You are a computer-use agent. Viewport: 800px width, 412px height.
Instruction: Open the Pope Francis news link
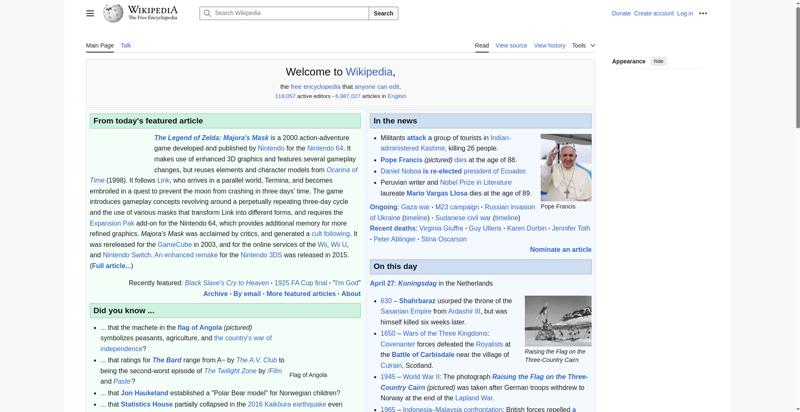click(402, 160)
